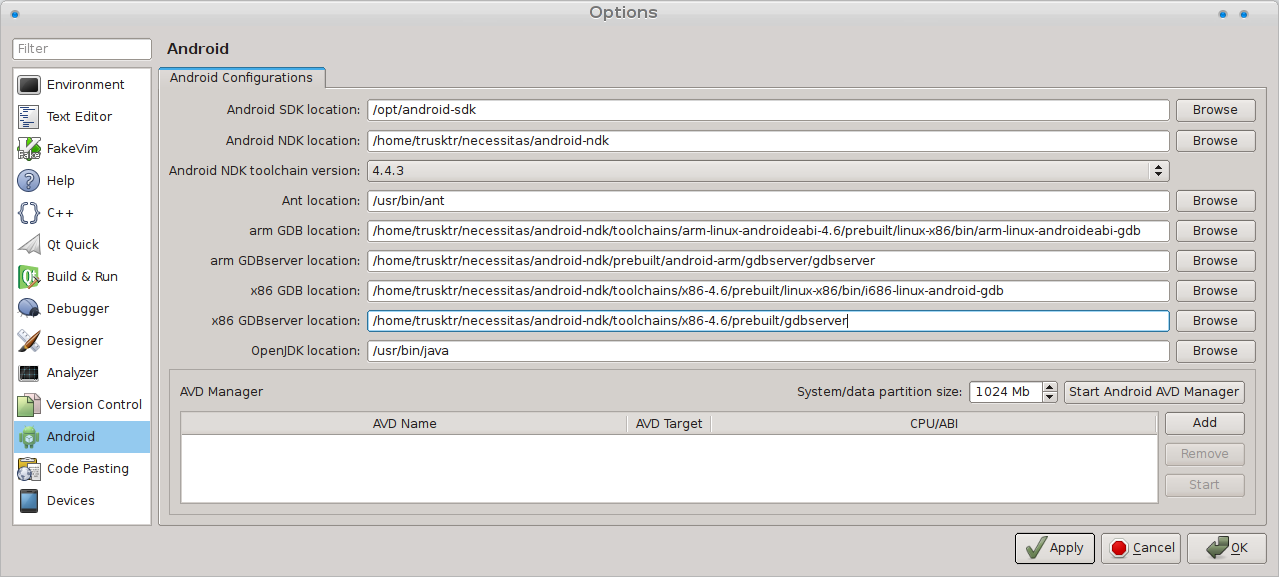1279x577 pixels.
Task: Open the Environment settings category icon
Action: coord(29,85)
